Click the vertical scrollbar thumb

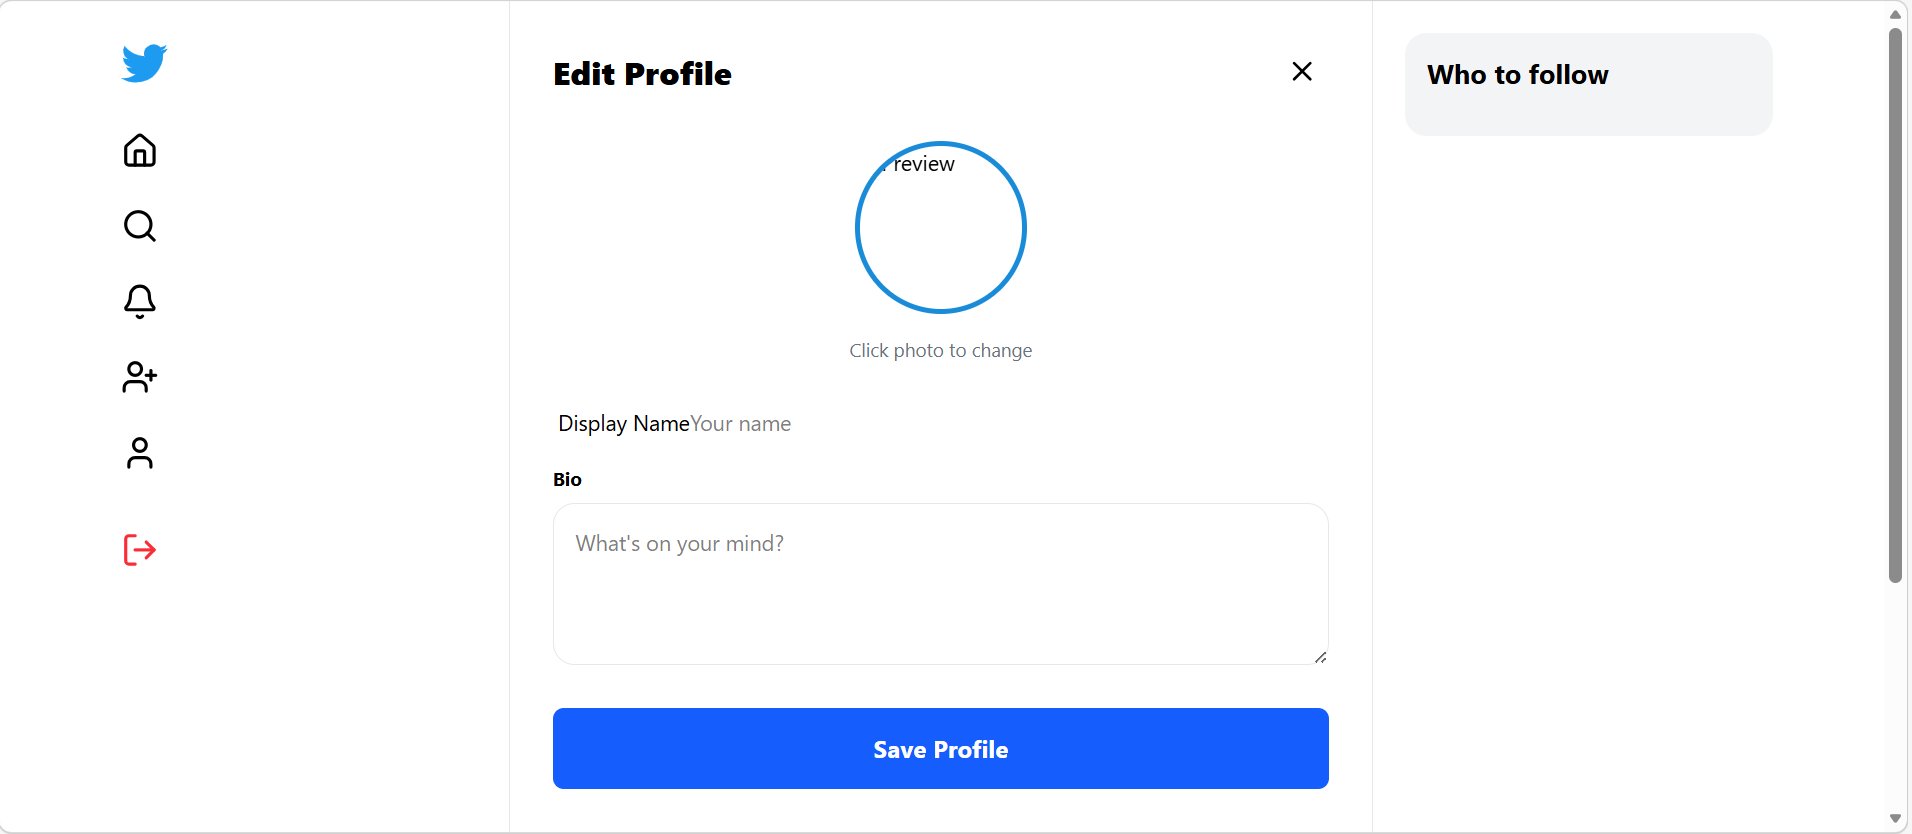coord(1895,300)
